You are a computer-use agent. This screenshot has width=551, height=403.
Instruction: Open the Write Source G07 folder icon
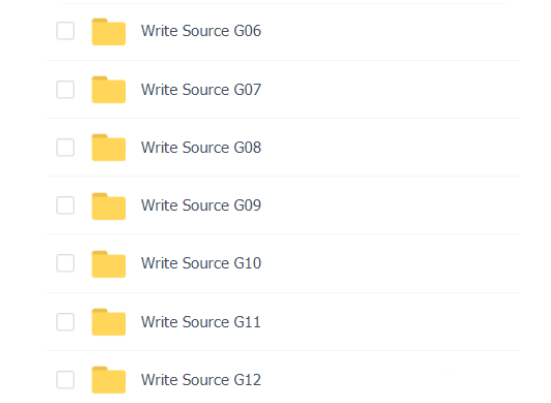click(109, 90)
